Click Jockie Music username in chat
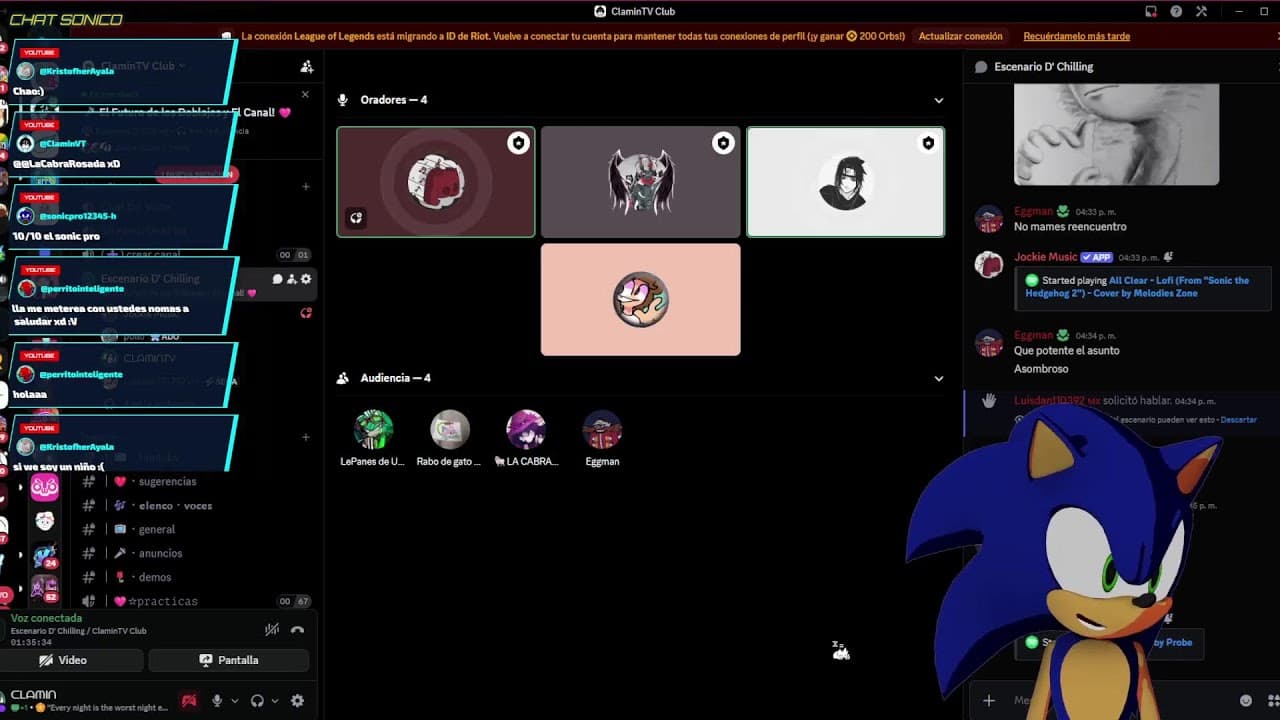This screenshot has height=720, width=1280. (1045, 257)
